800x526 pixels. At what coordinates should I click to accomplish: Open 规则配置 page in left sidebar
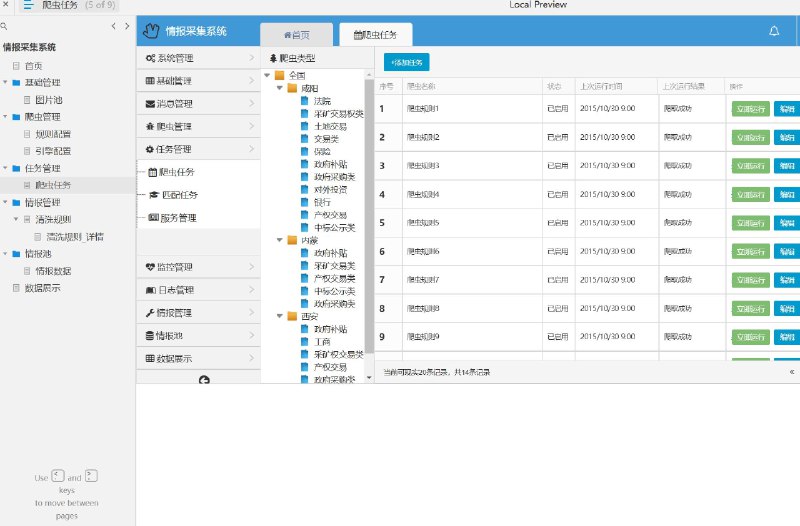[x=53, y=134]
